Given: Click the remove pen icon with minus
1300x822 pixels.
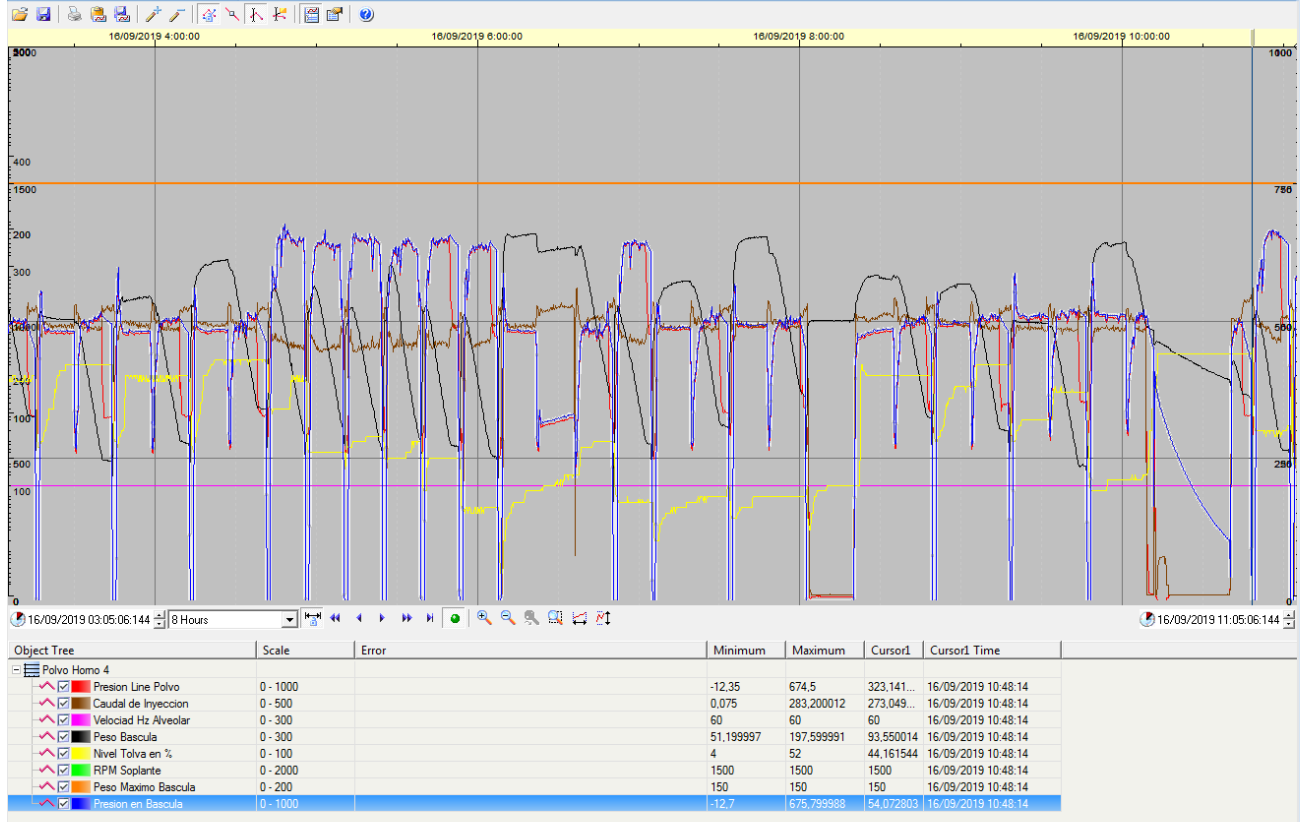Looking at the screenshot, I should point(176,15).
